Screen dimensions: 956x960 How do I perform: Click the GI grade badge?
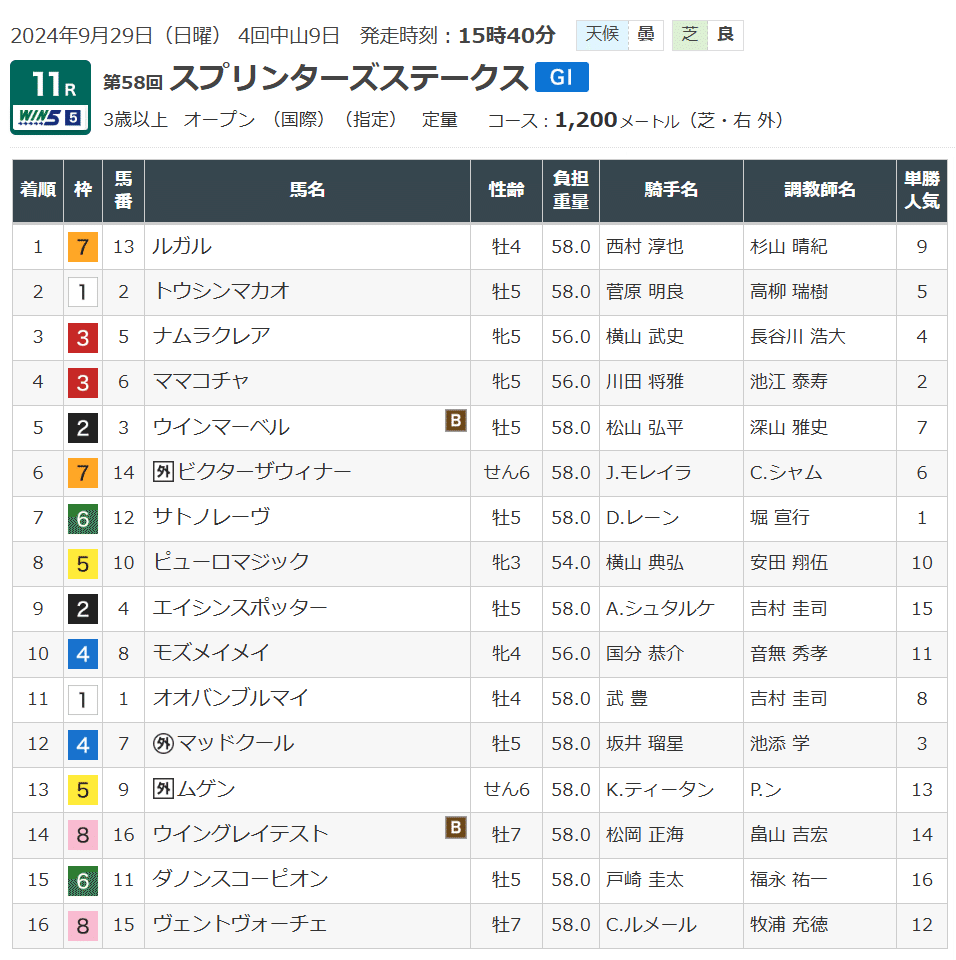pos(563,75)
